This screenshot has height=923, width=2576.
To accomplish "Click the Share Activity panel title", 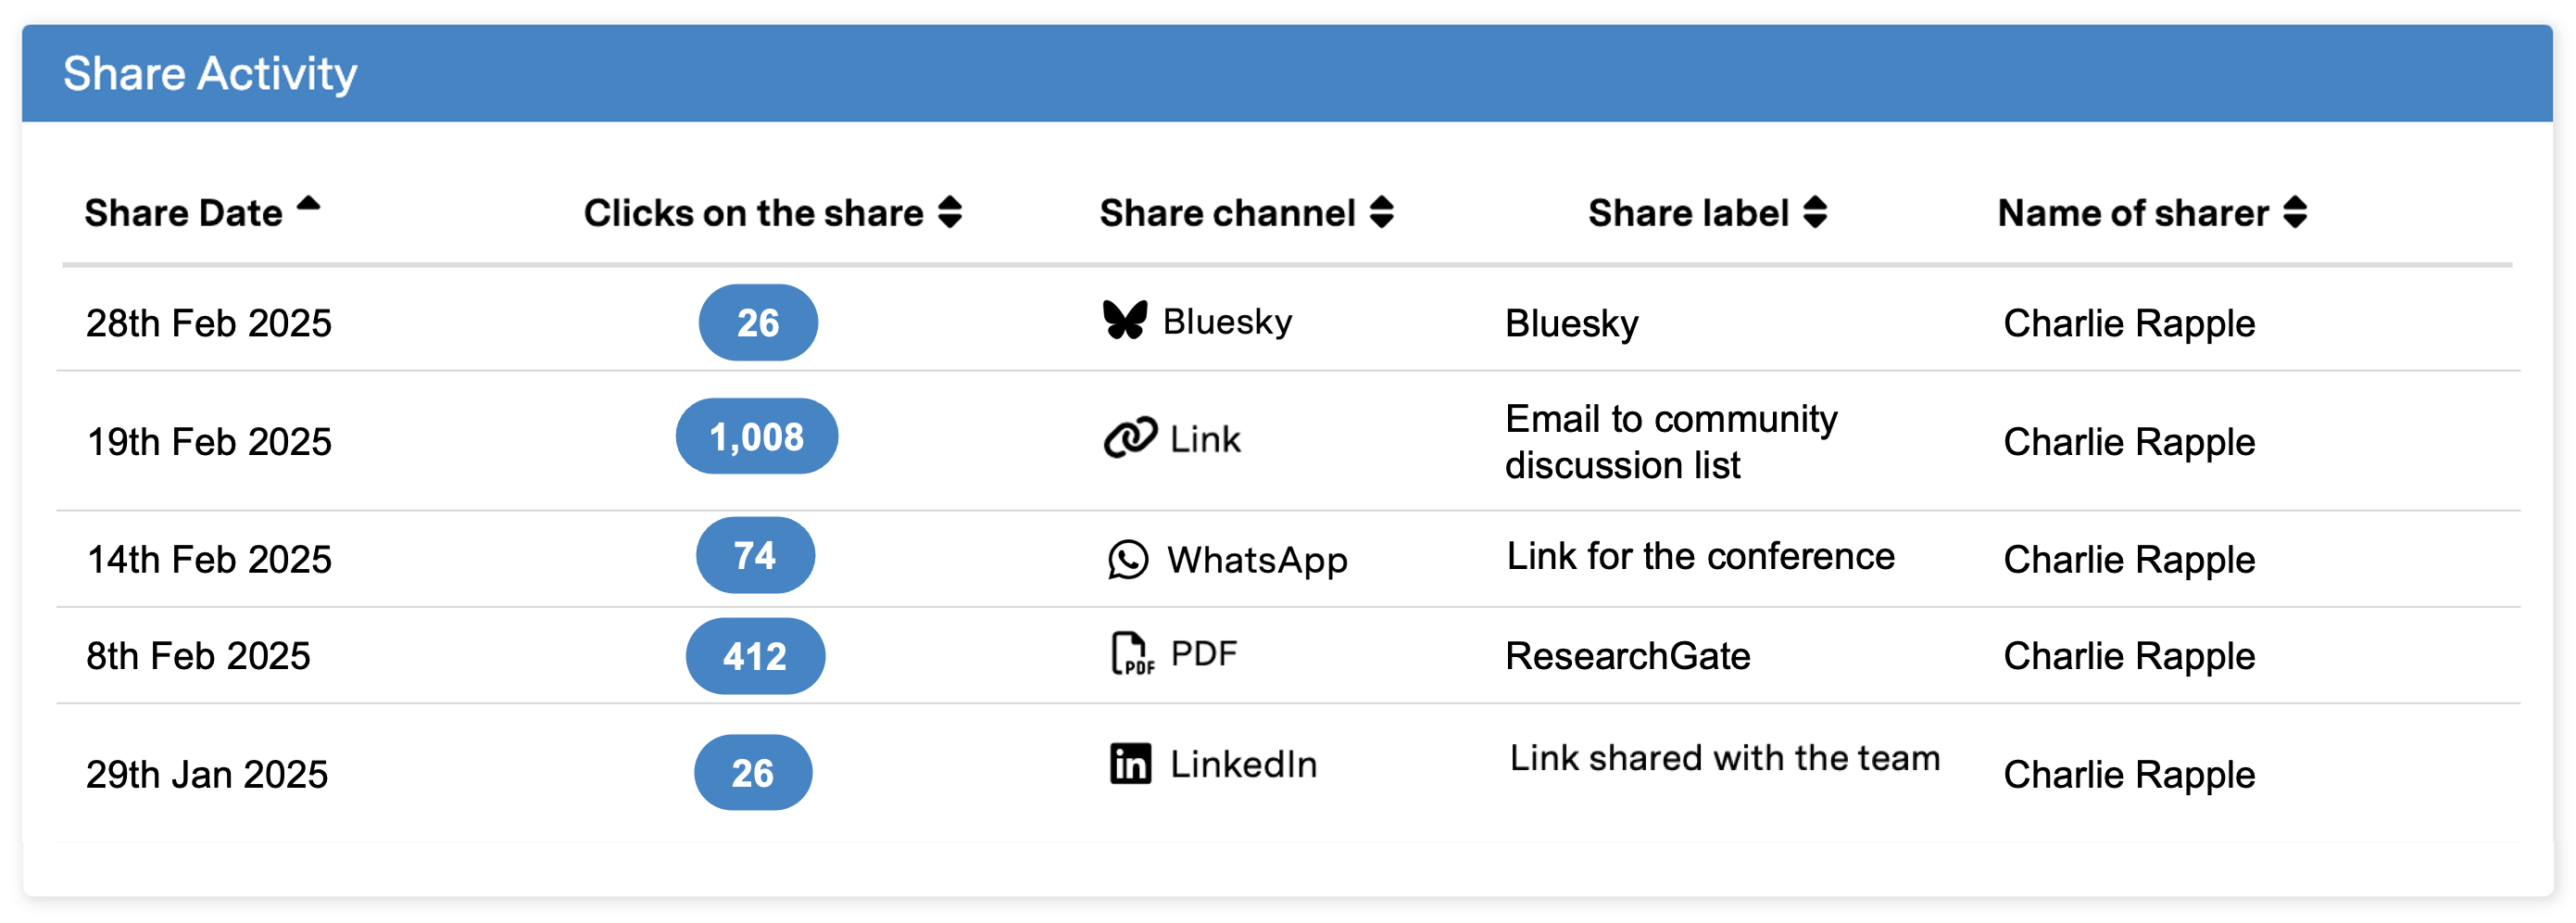I will (210, 74).
